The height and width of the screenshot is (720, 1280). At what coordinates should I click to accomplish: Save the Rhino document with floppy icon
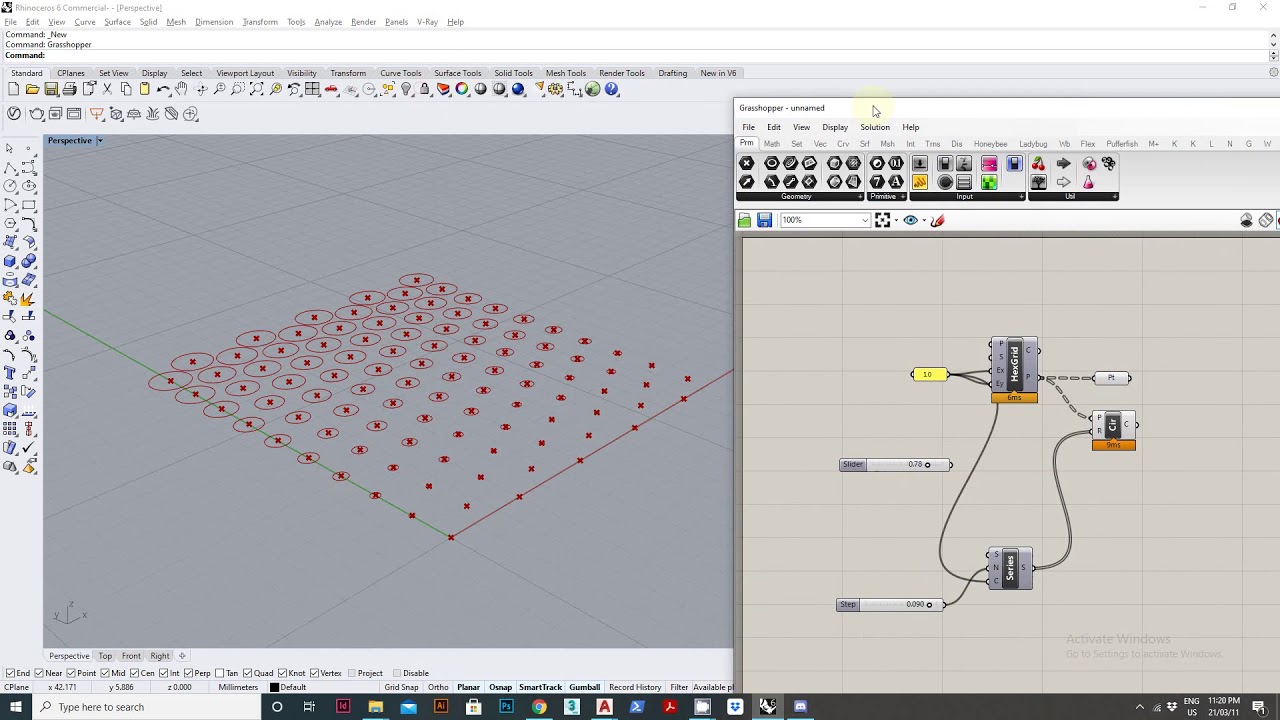click(51, 89)
